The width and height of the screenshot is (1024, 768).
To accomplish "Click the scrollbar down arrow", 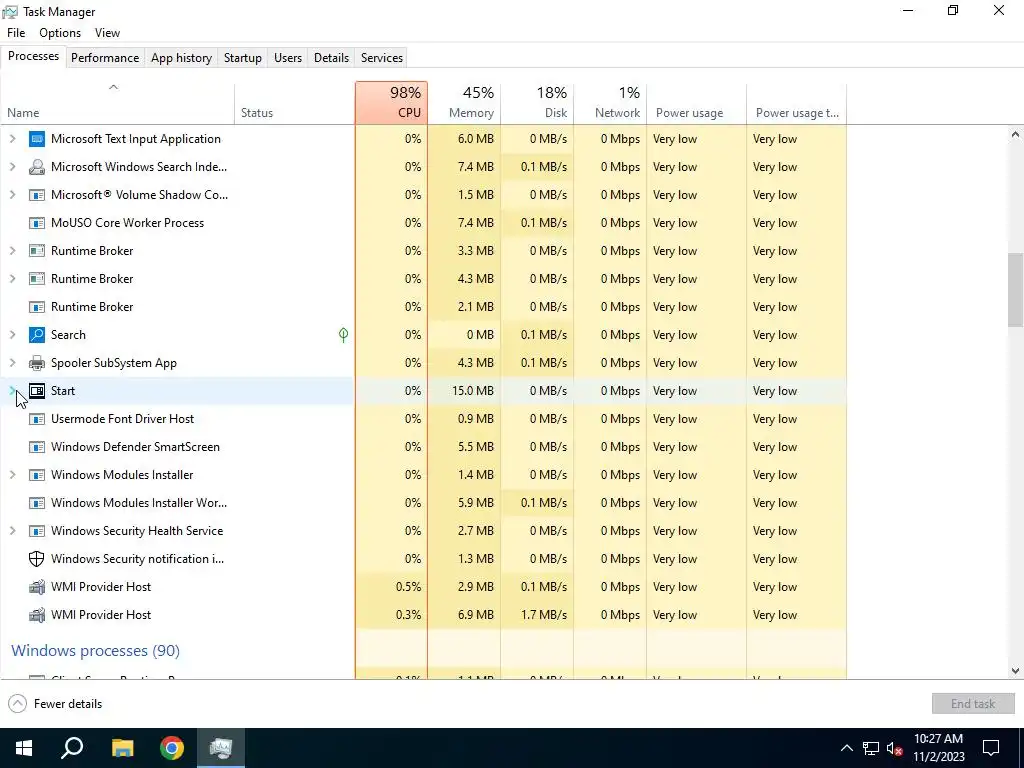I will click(x=1015, y=671).
